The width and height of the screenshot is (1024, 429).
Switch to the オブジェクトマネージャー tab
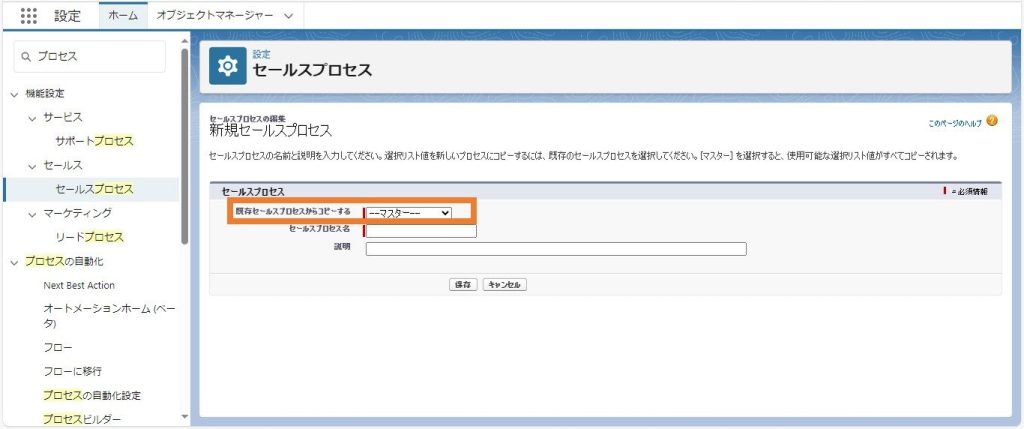point(215,16)
